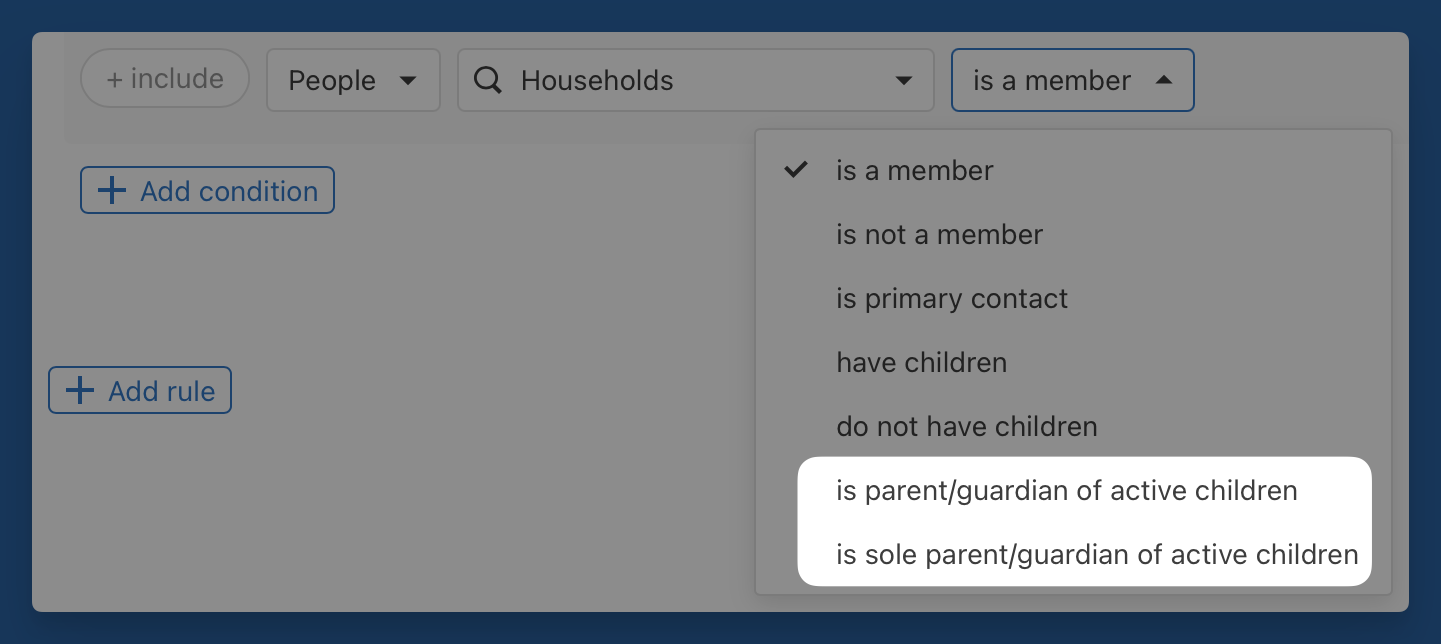
Task: Open the Households search dropdown
Action: [x=695, y=81]
